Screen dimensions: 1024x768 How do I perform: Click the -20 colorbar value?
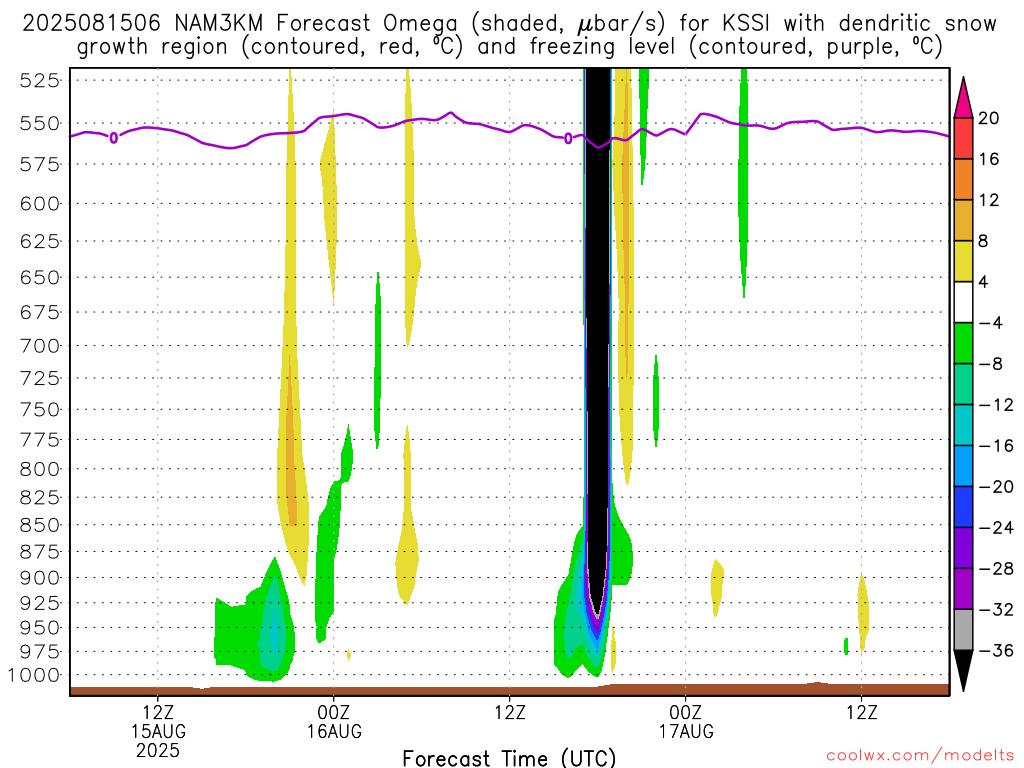tap(996, 487)
